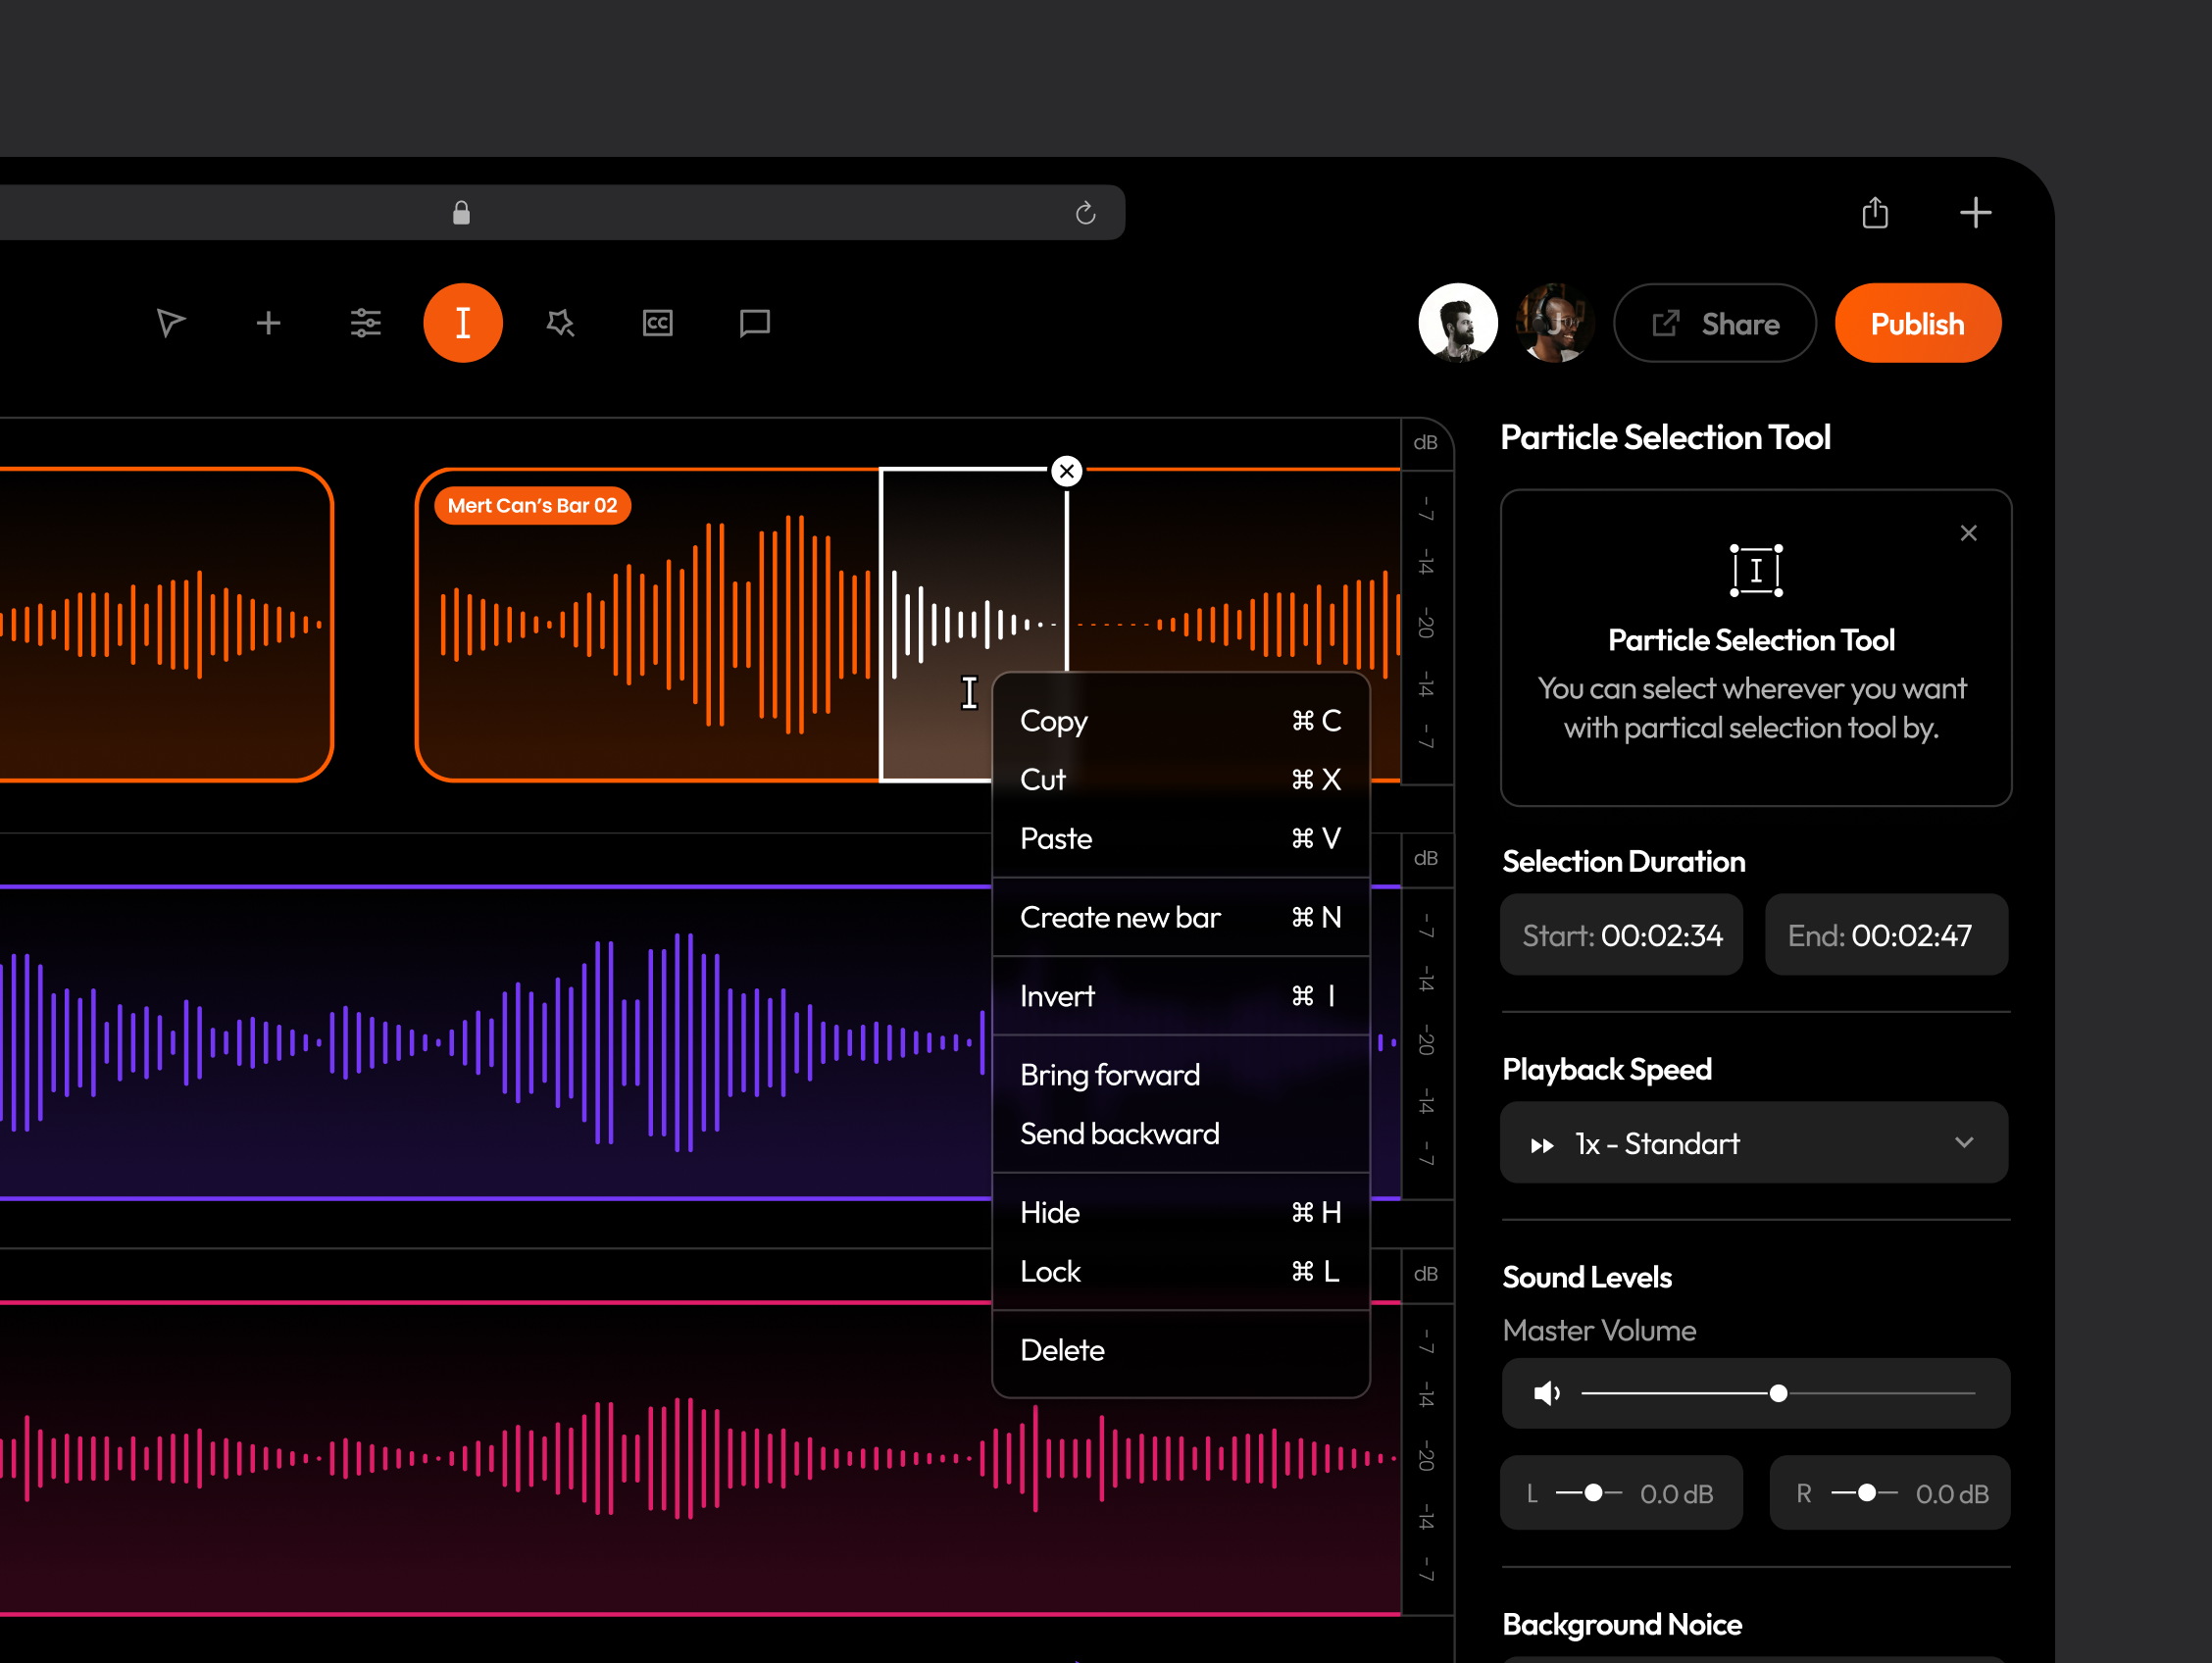Dismiss the waveform selection with its X button
Screen dimensions: 2212x1663
1066,470
